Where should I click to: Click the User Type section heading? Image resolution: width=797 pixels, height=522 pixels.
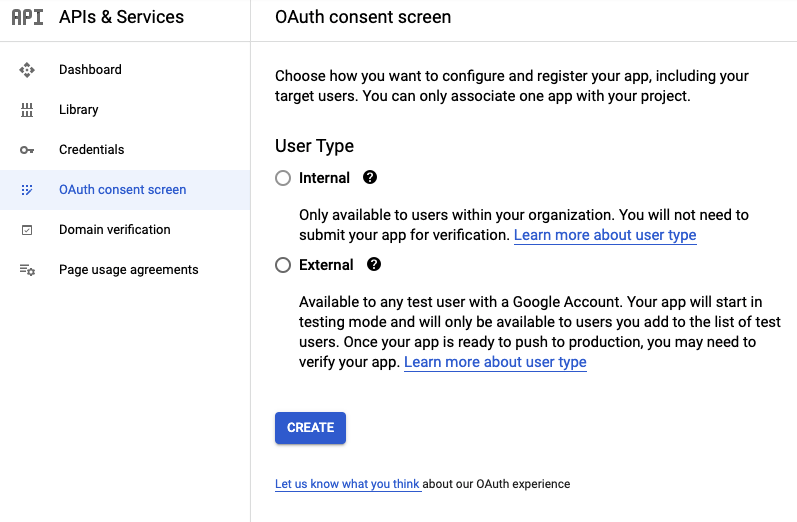pyautogui.click(x=314, y=146)
